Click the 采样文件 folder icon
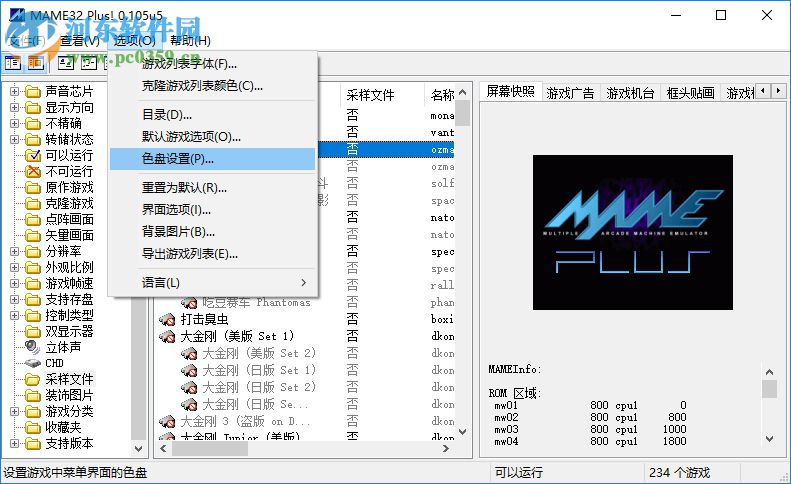Image resolution: width=791 pixels, height=484 pixels. (x=33, y=380)
